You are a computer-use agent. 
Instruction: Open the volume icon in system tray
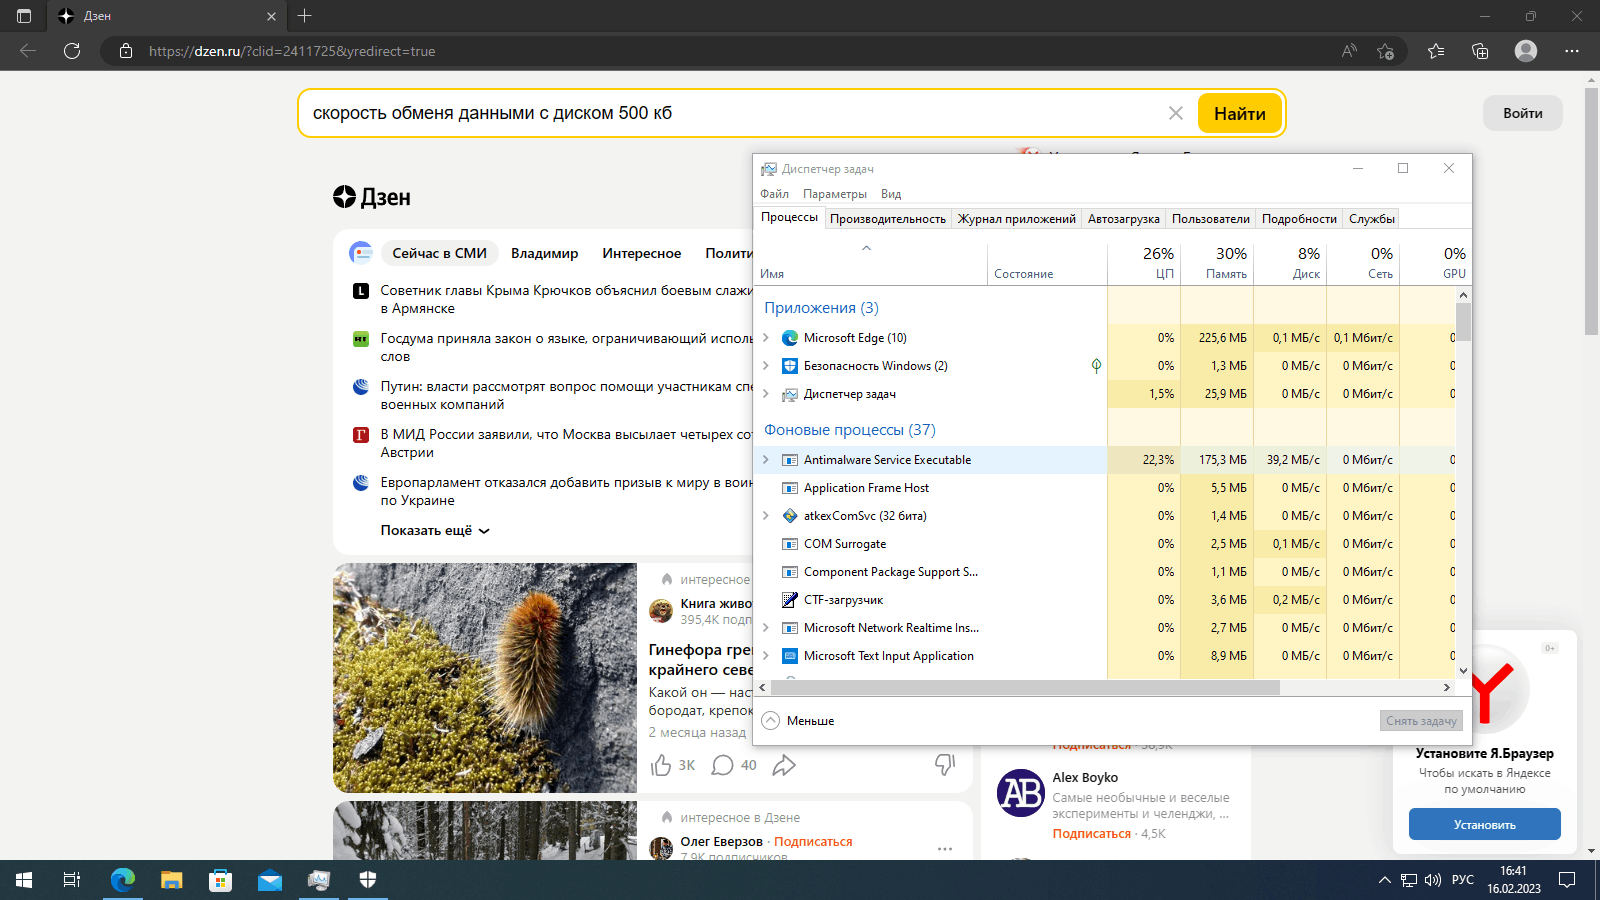(x=1433, y=880)
